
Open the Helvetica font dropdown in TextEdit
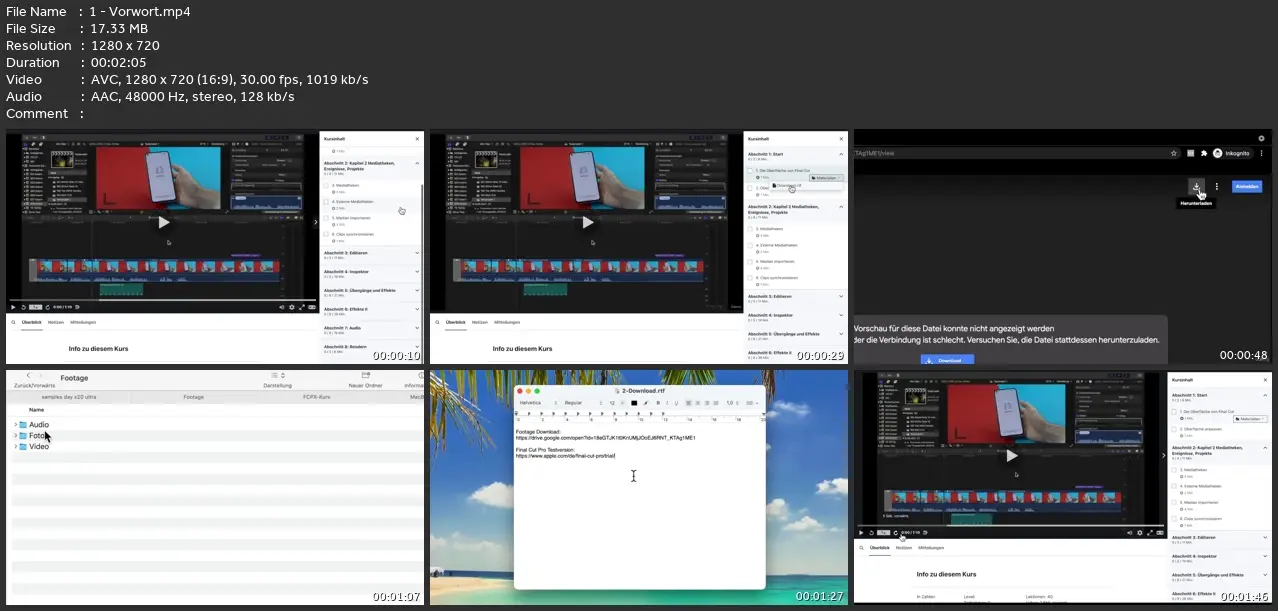(x=538, y=403)
